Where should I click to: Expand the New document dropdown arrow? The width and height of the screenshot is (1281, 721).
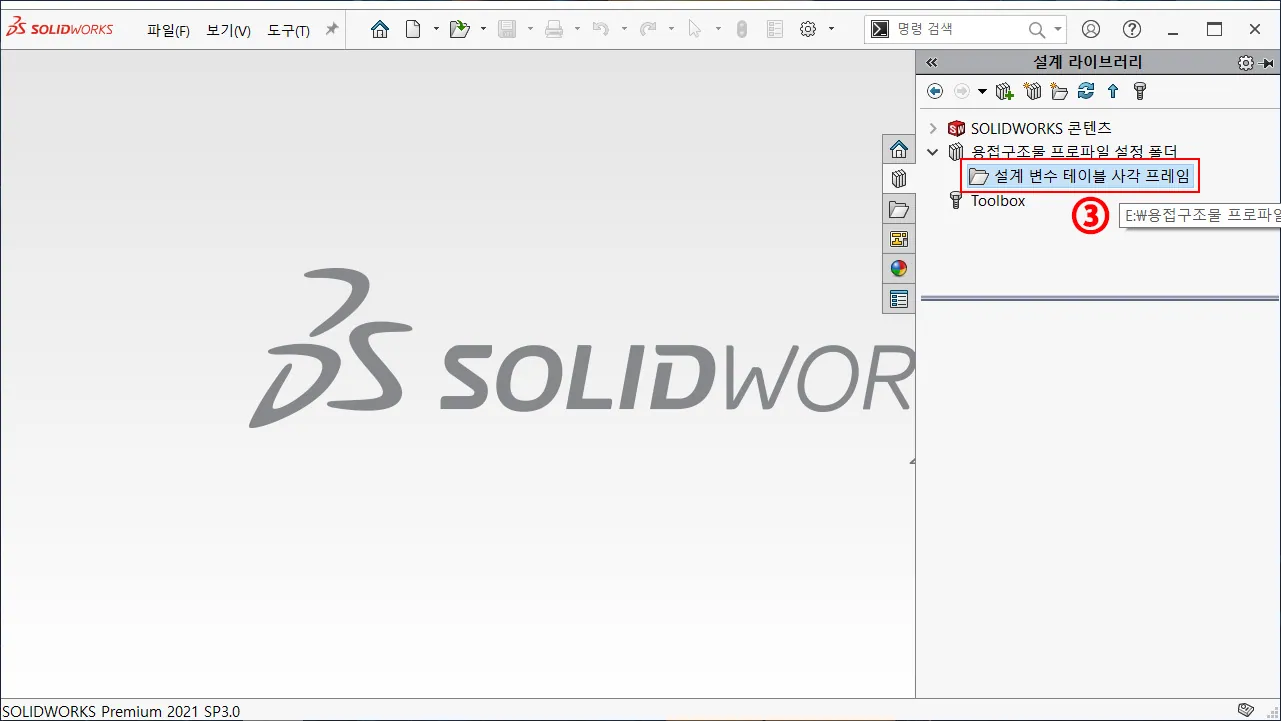click(436, 29)
